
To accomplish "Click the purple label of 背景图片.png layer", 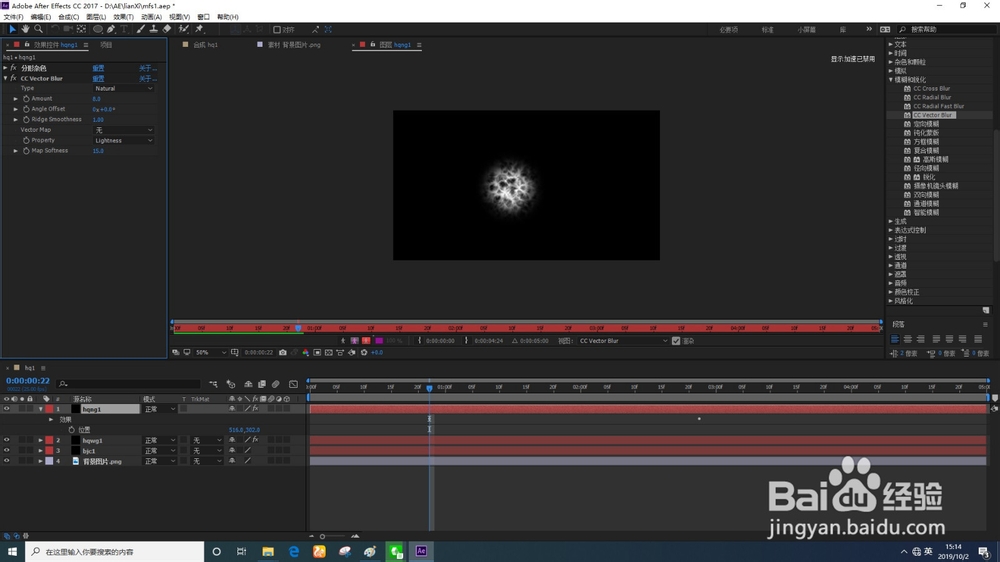I will tap(49, 461).
